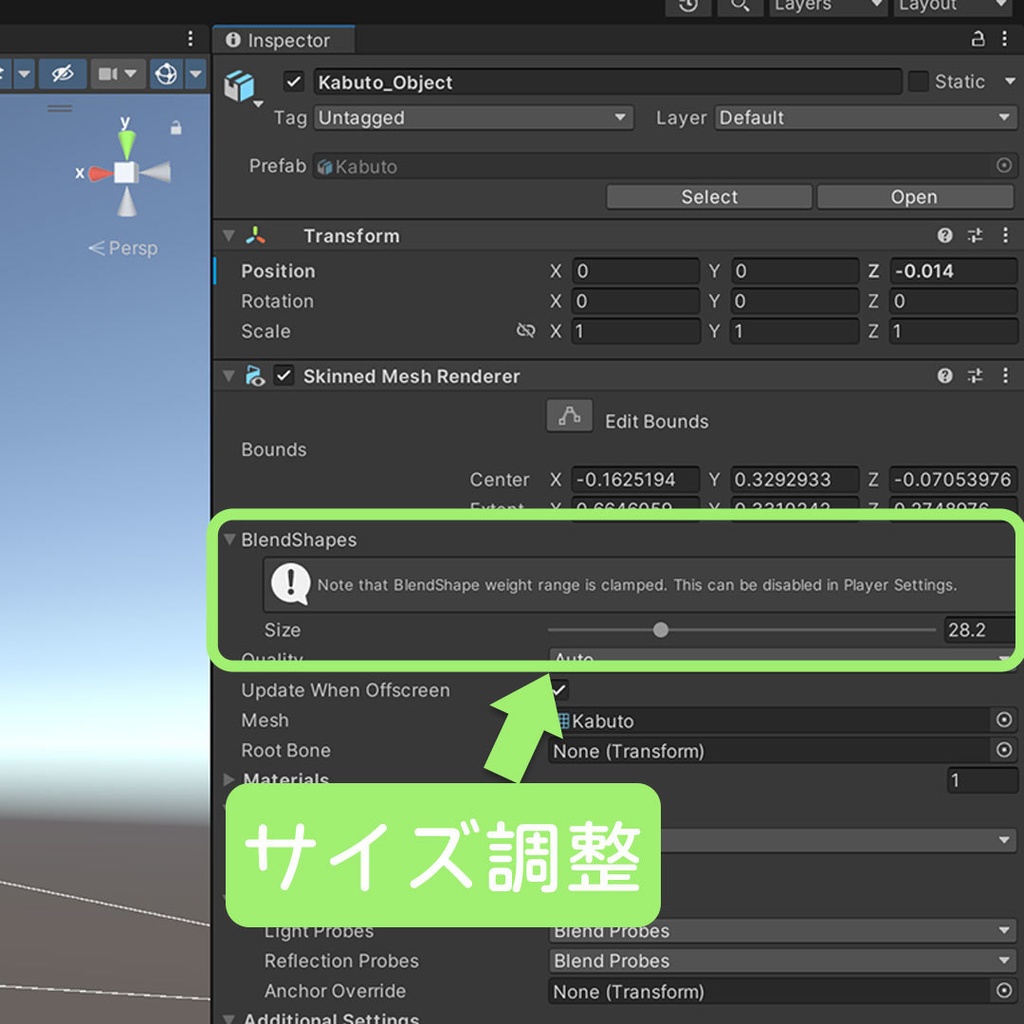Toggle scene visibility in the Scene view toolbar
This screenshot has width=1024, height=1024.
coord(62,73)
